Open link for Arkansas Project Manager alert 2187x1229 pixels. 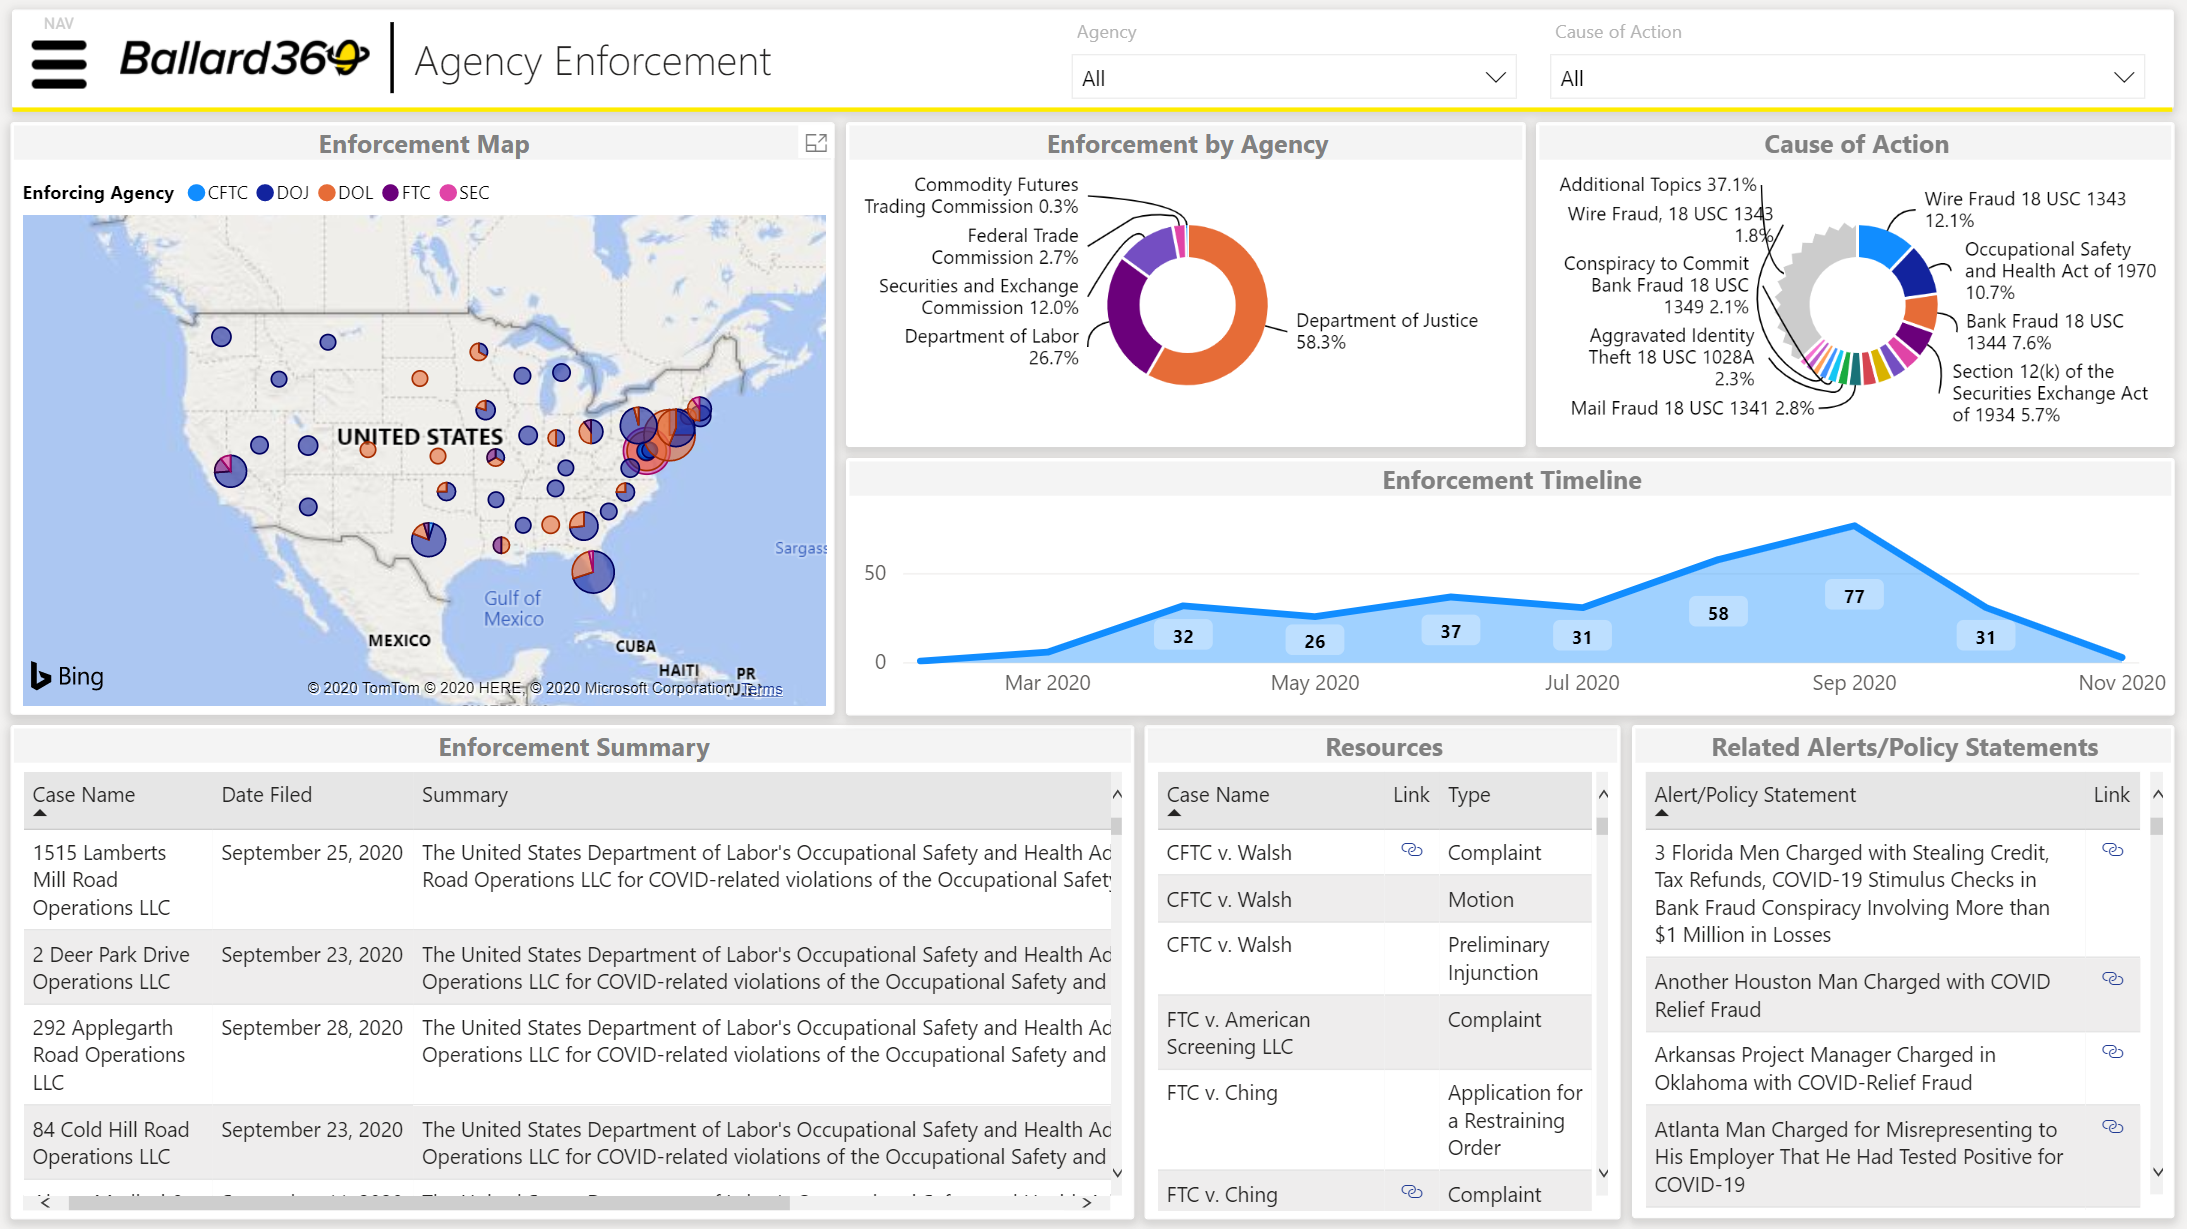(x=2112, y=1052)
